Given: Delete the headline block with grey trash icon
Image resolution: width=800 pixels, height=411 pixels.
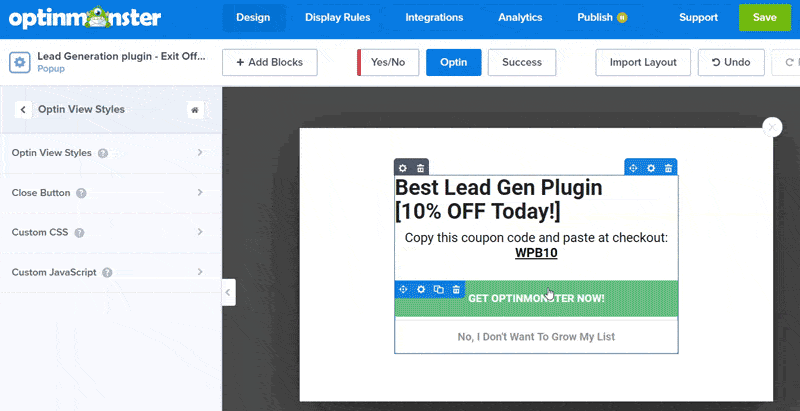Looking at the screenshot, I should 421,167.
